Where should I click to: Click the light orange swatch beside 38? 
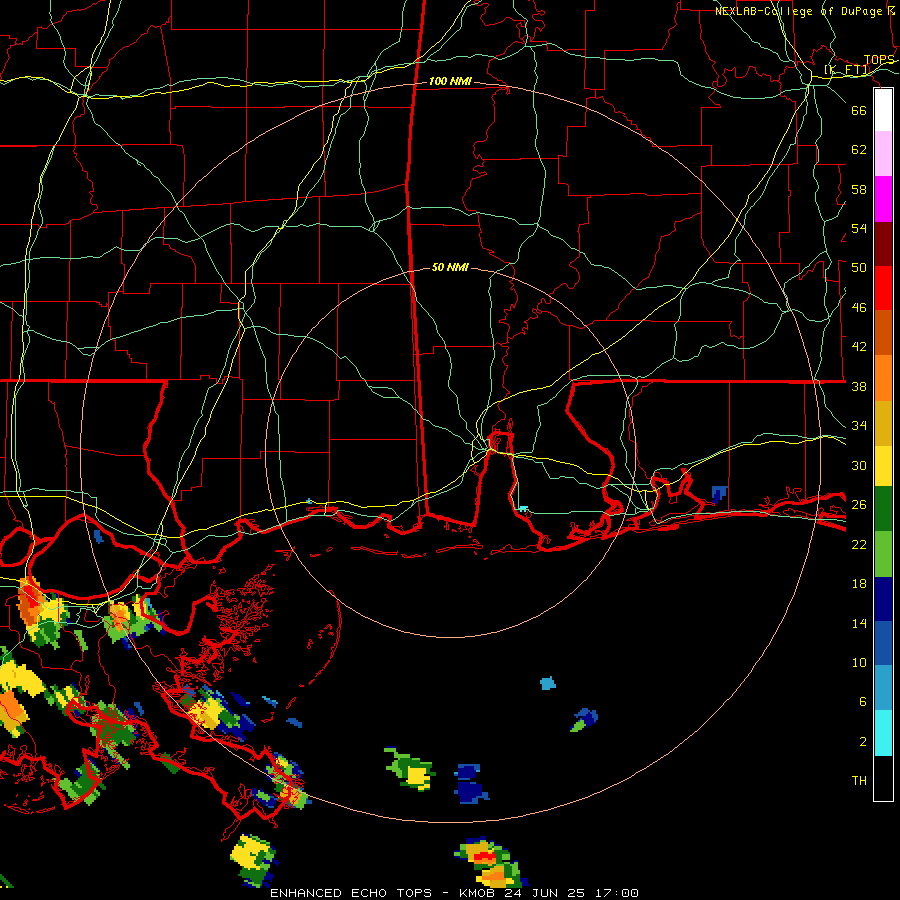pos(883,378)
